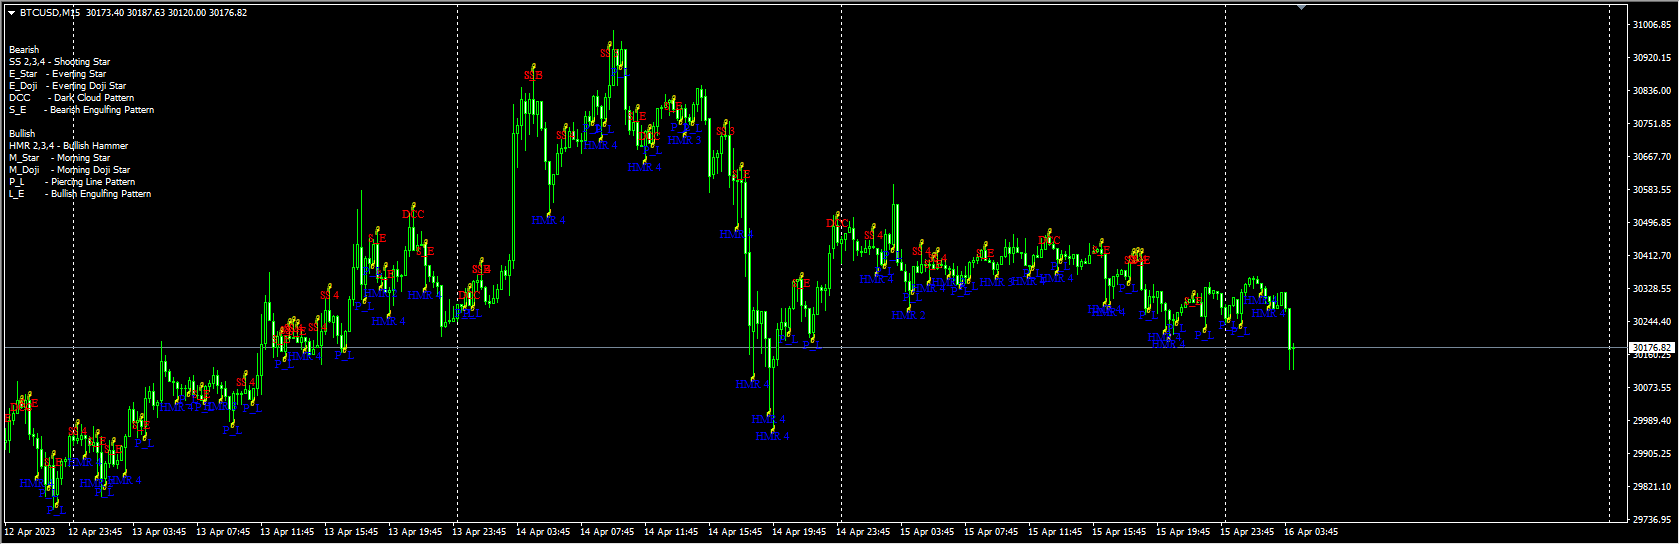Click the 29821.10 price axis label

[x=1652, y=487]
